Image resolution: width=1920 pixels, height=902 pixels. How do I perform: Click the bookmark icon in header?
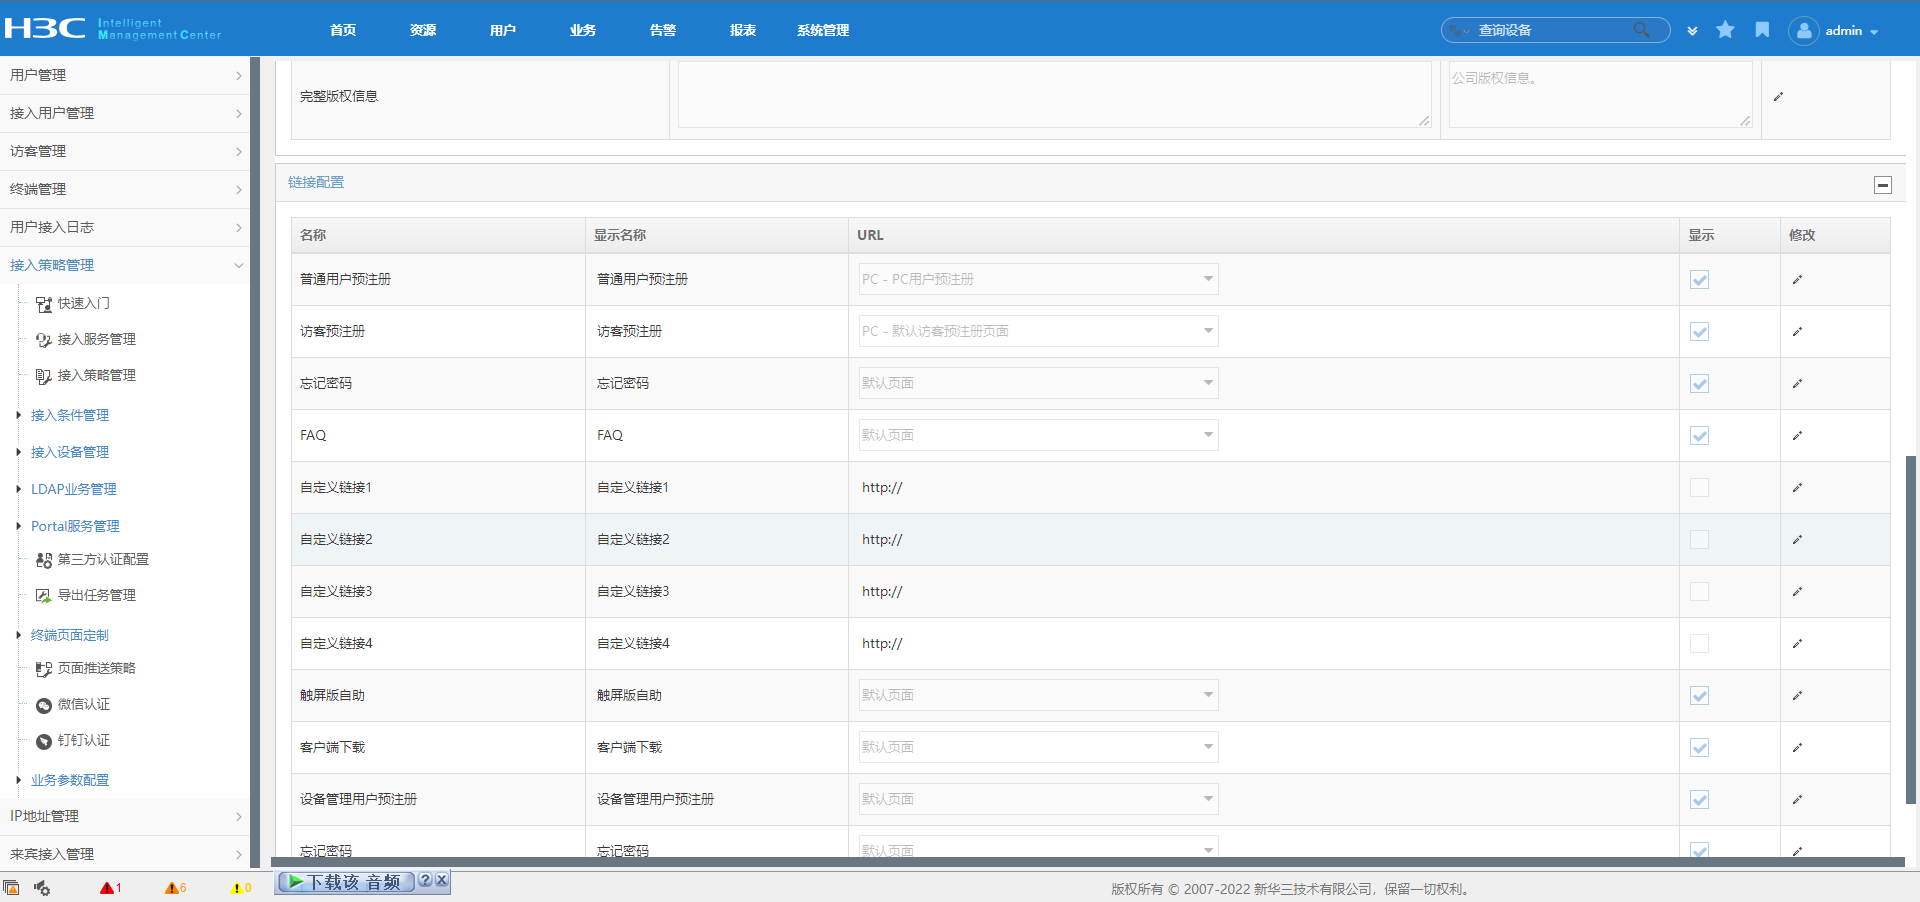1762,30
